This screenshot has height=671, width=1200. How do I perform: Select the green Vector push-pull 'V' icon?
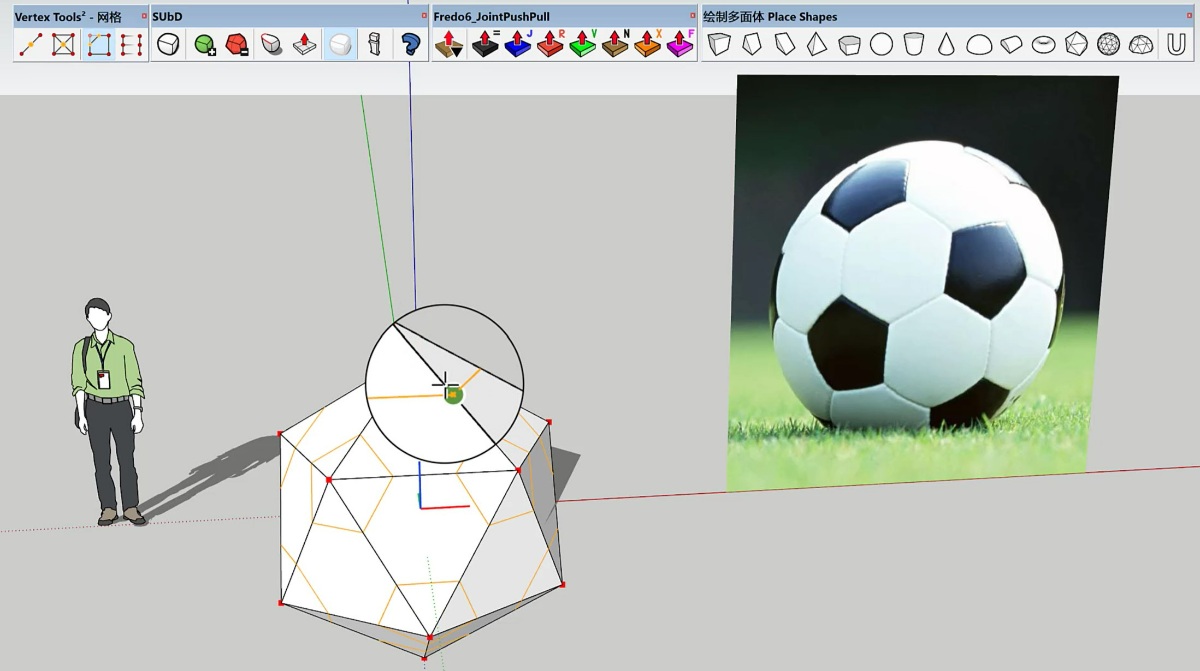point(583,44)
